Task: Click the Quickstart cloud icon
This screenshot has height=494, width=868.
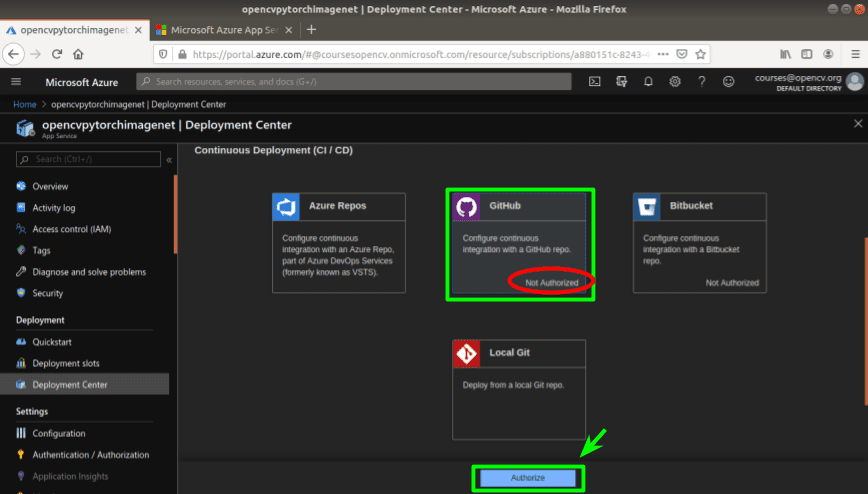Action: 21,342
